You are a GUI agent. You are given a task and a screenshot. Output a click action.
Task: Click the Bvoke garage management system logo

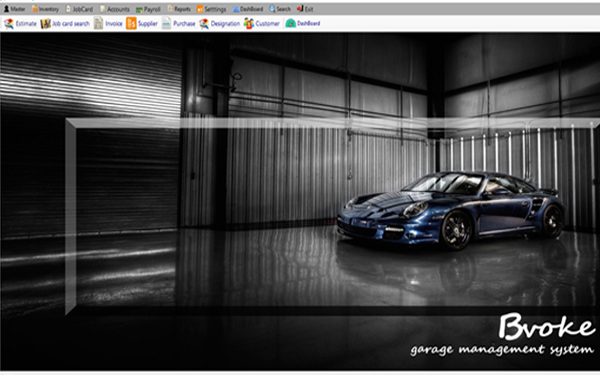point(502,334)
